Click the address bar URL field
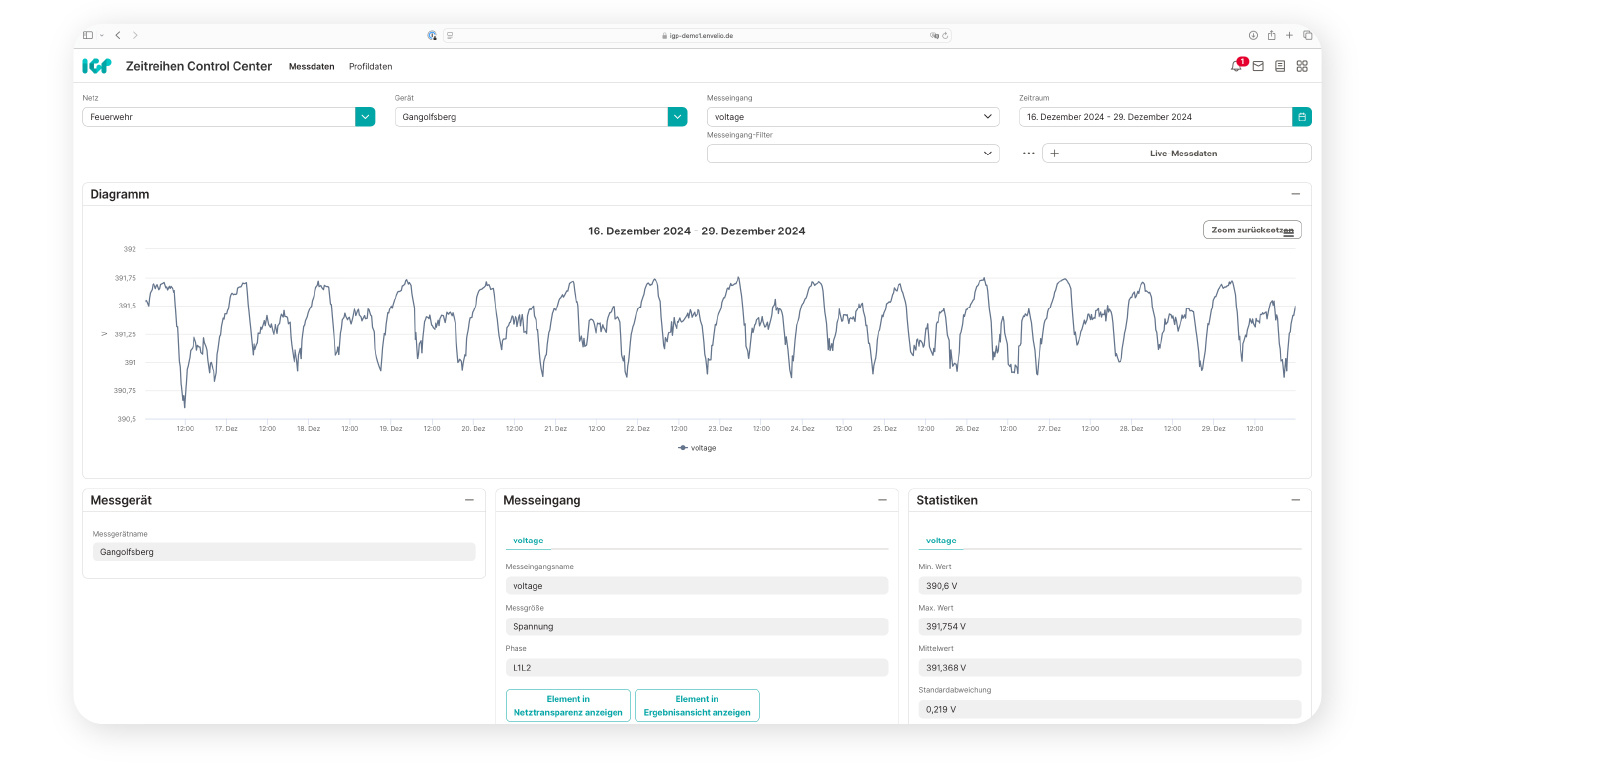This screenshot has height=774, width=1600. (x=697, y=35)
